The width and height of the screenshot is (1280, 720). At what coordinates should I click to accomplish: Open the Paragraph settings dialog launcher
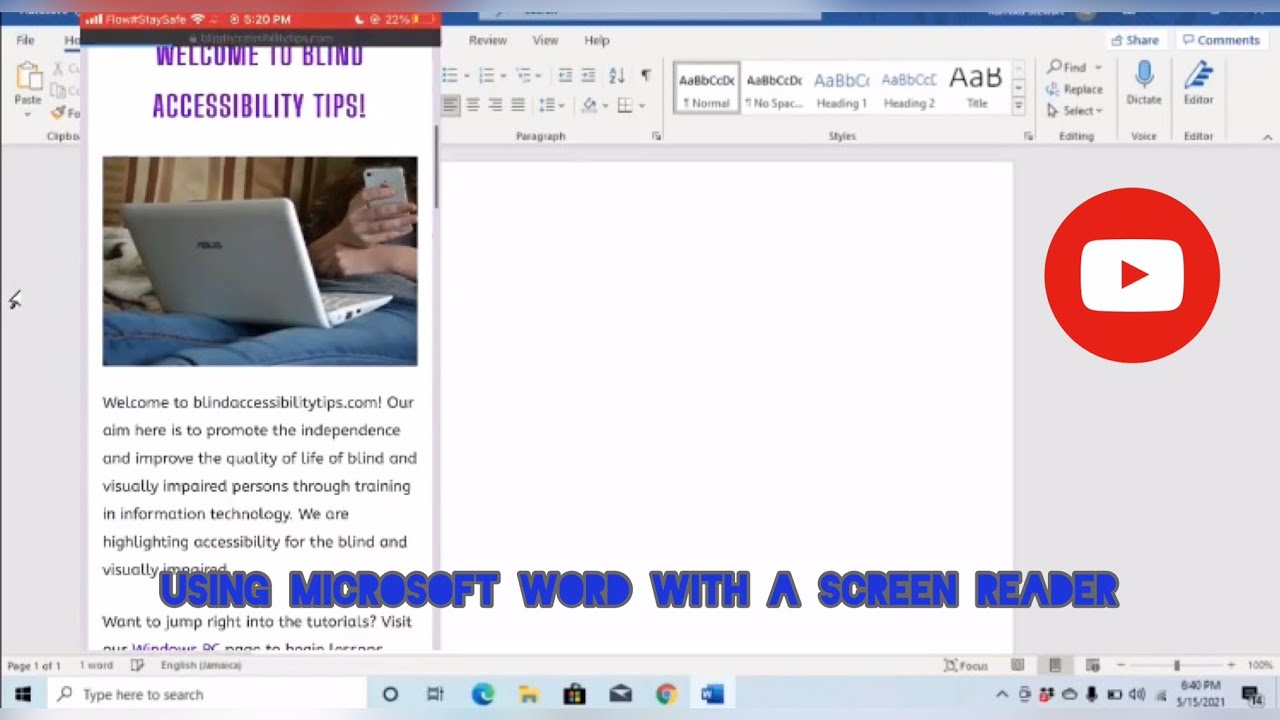pos(657,136)
